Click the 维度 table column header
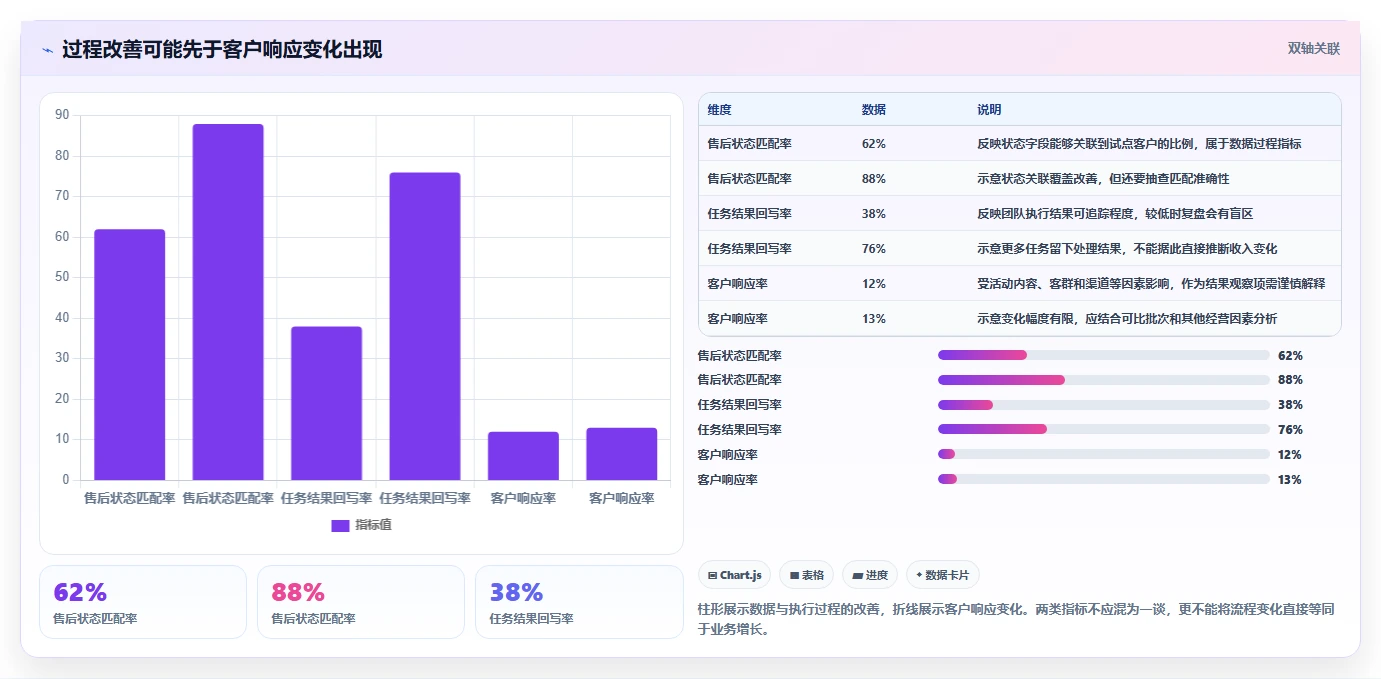Screen dimensions: 1381x679 (x=720, y=110)
